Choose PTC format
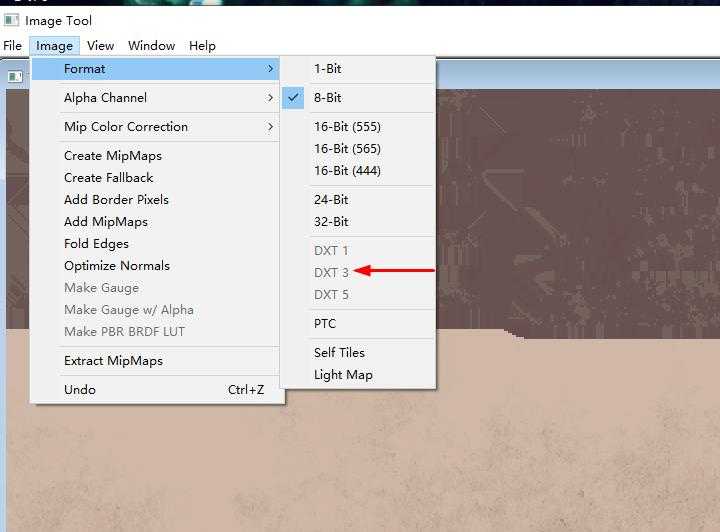Viewport: 720px width, 532px height. 358,324
